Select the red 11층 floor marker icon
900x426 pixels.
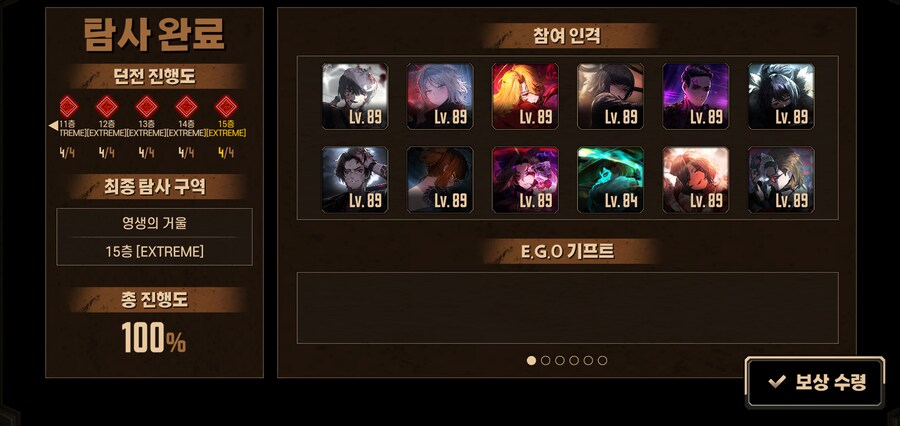coord(68,107)
